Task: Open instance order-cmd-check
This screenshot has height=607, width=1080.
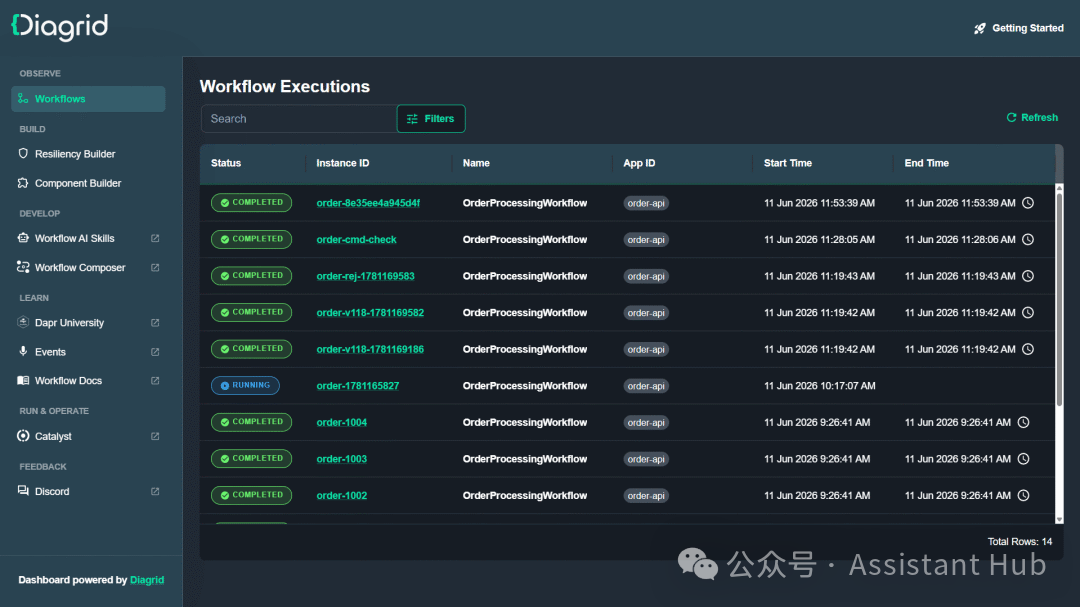Action: (x=356, y=240)
